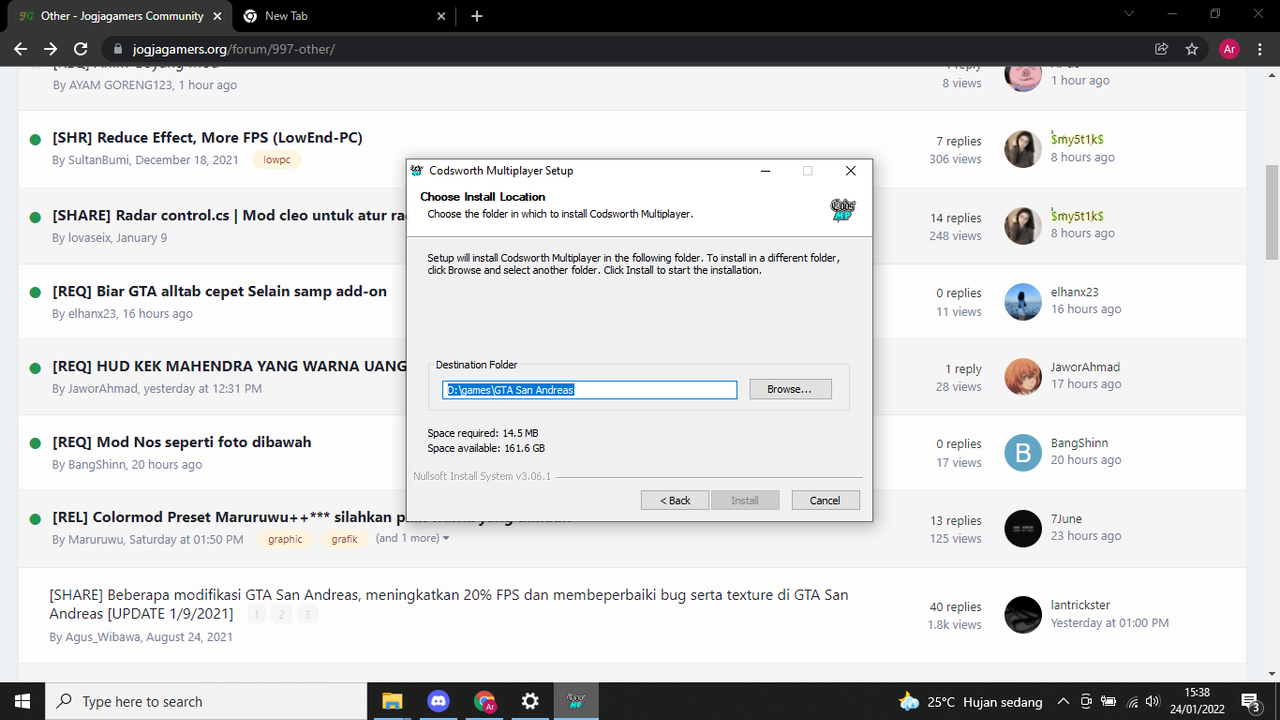Open a new Chrome tab with plus
The height and width of the screenshot is (720, 1280).
pos(477,16)
